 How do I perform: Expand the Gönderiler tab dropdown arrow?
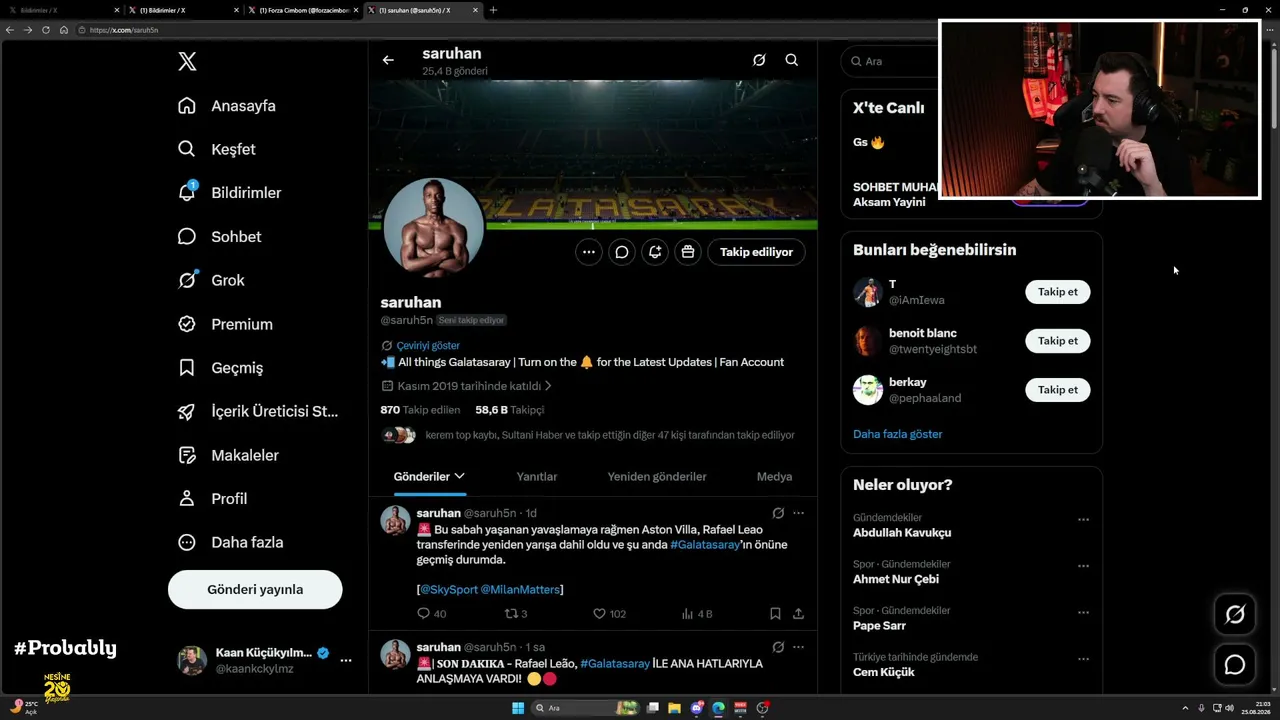(x=459, y=476)
